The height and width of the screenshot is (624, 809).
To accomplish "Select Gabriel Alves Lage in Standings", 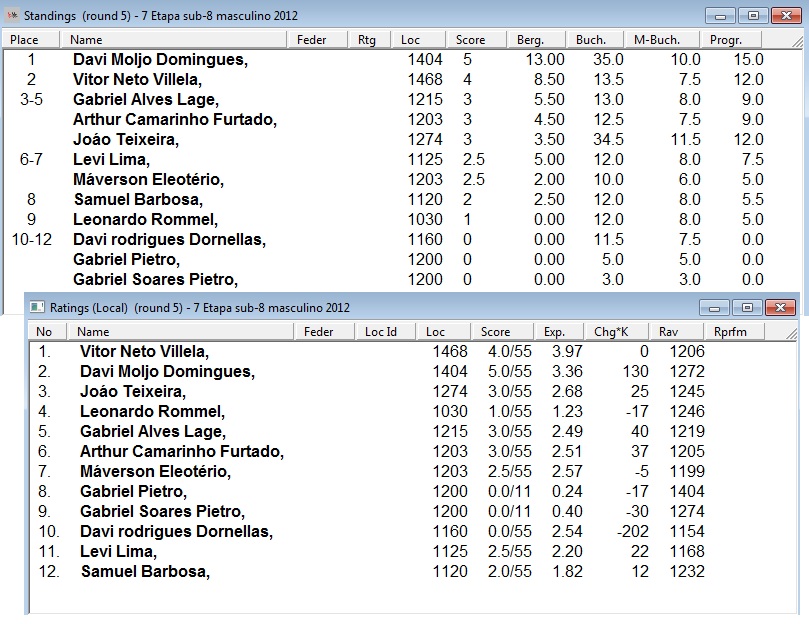I will 146,100.
